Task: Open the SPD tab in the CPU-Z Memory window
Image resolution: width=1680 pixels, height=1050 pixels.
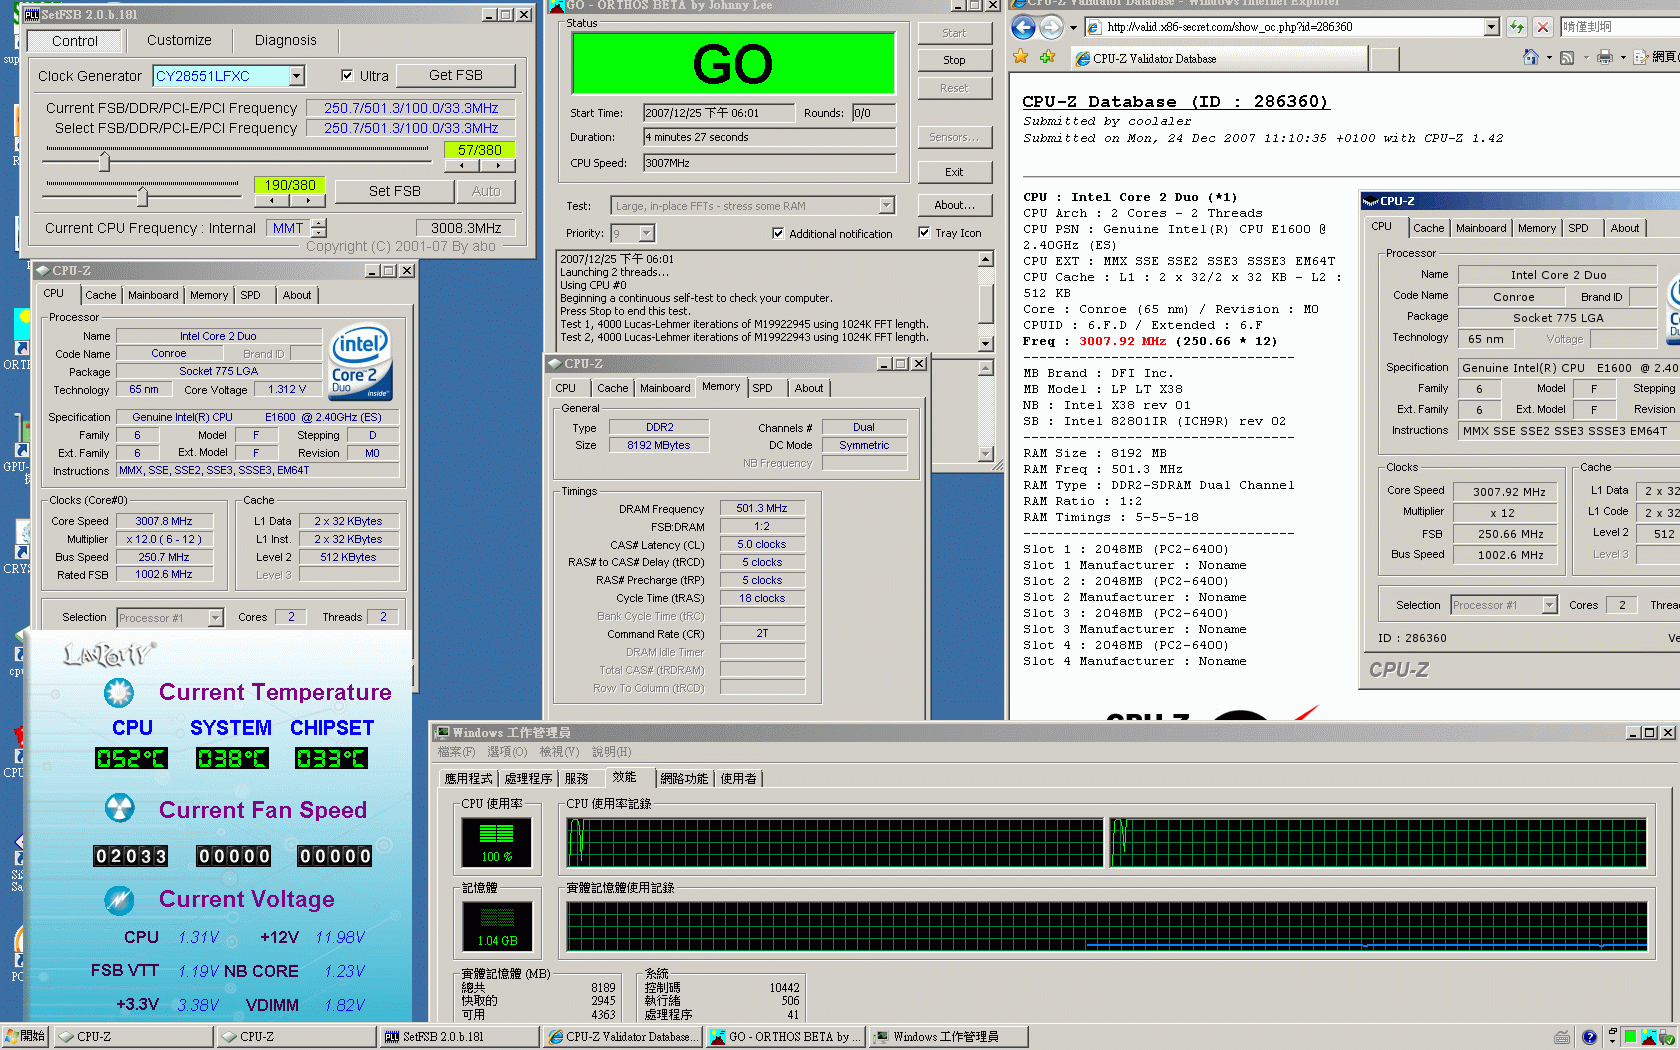Action: tap(762, 388)
